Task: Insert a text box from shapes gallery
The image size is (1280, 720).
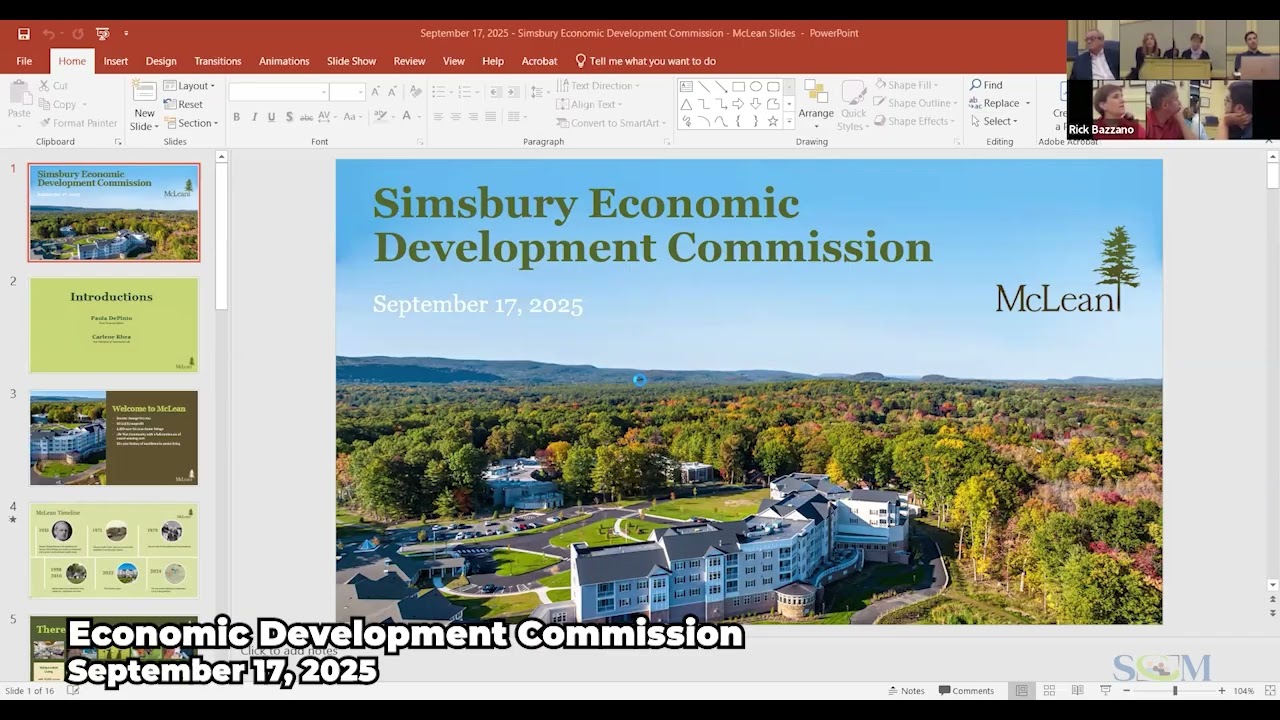Action: coord(686,87)
